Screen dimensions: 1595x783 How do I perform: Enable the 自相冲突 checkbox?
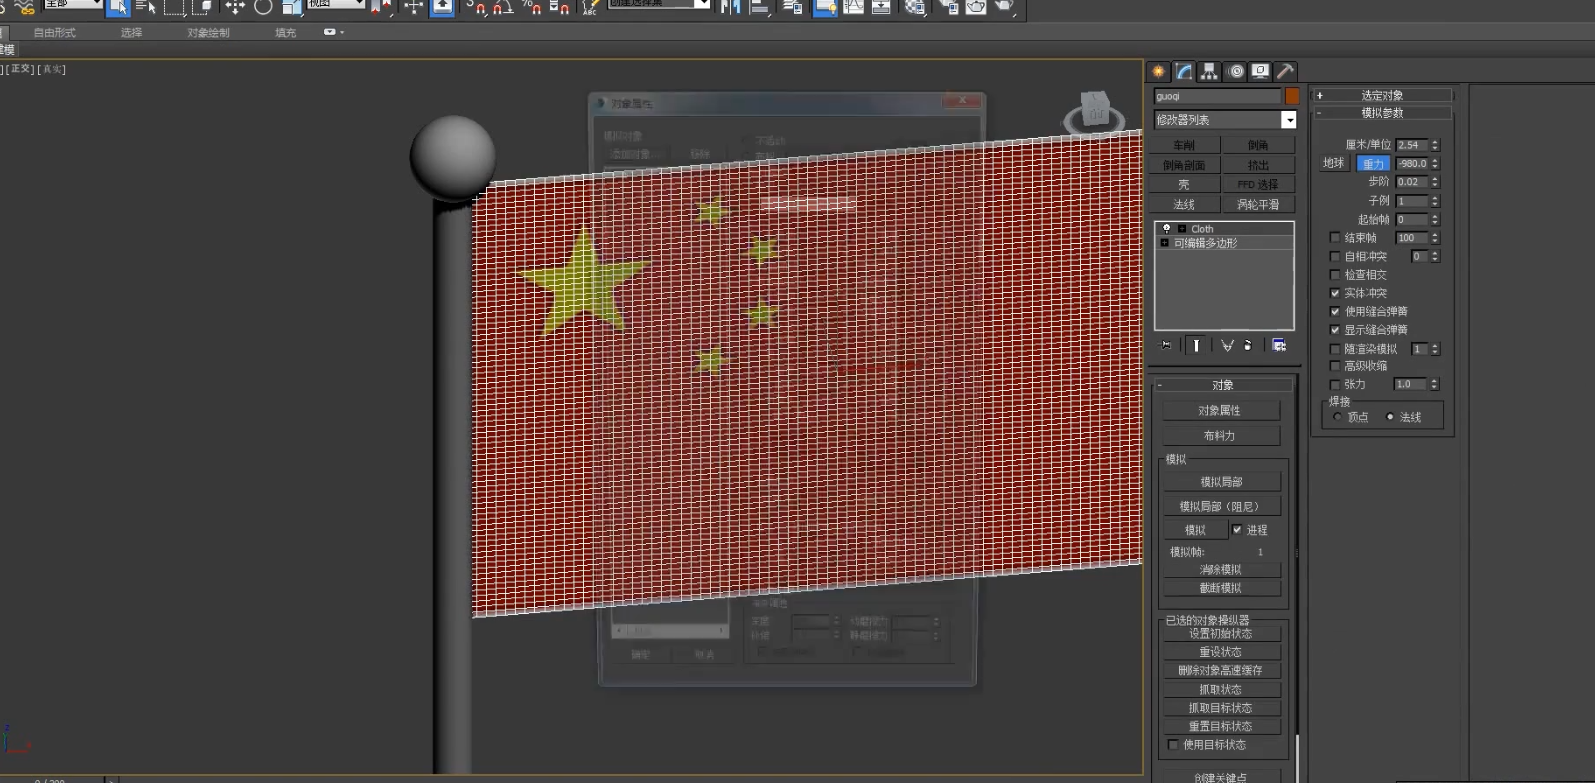click(x=1335, y=256)
